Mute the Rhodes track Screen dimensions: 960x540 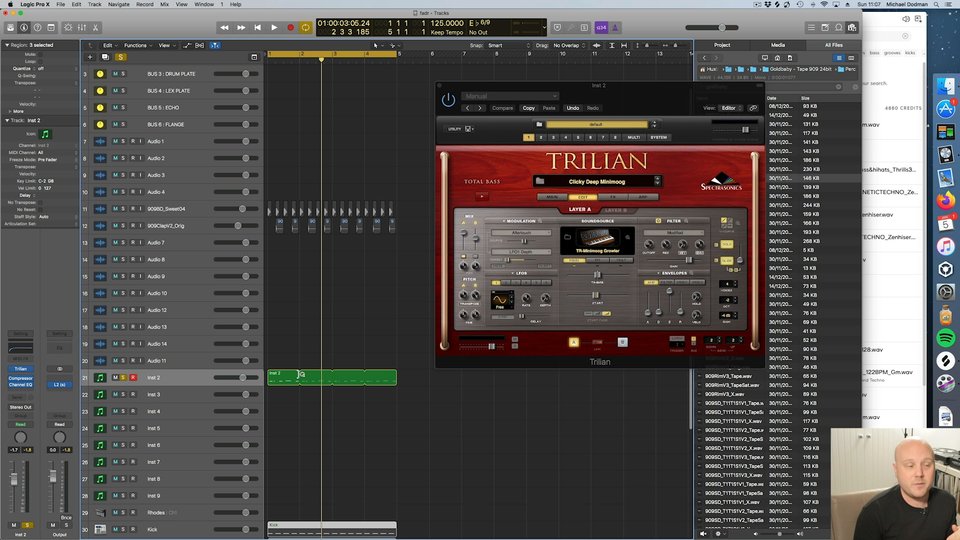point(115,512)
